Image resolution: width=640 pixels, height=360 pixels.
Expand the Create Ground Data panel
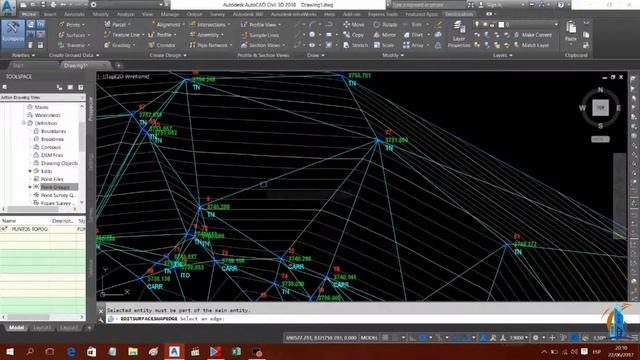tap(74, 55)
